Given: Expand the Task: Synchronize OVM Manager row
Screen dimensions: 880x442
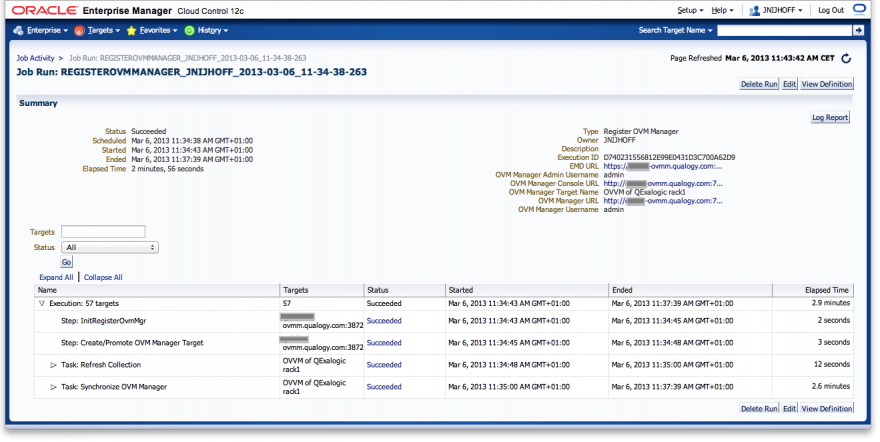Looking at the screenshot, I should (x=53, y=387).
